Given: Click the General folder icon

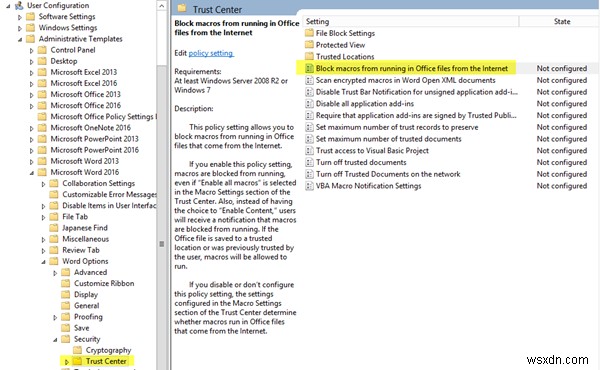Looking at the screenshot, I should click(x=66, y=305).
